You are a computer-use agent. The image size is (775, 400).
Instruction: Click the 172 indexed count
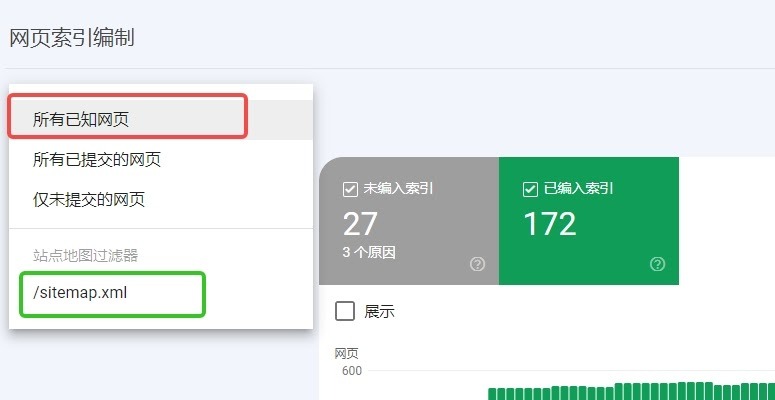click(550, 224)
